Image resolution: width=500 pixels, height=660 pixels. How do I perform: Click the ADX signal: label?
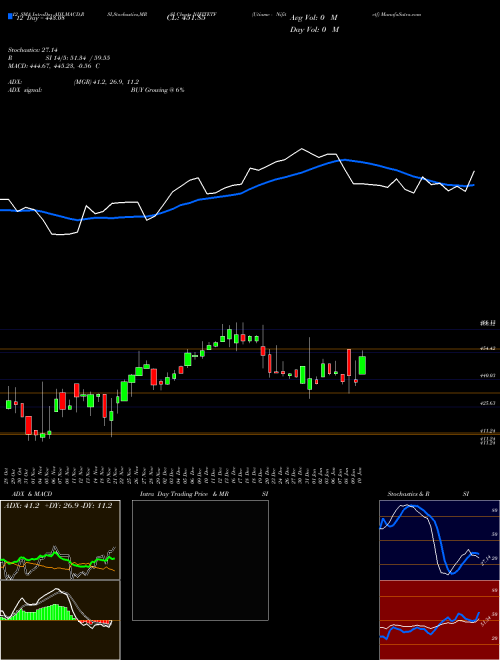click(24, 90)
